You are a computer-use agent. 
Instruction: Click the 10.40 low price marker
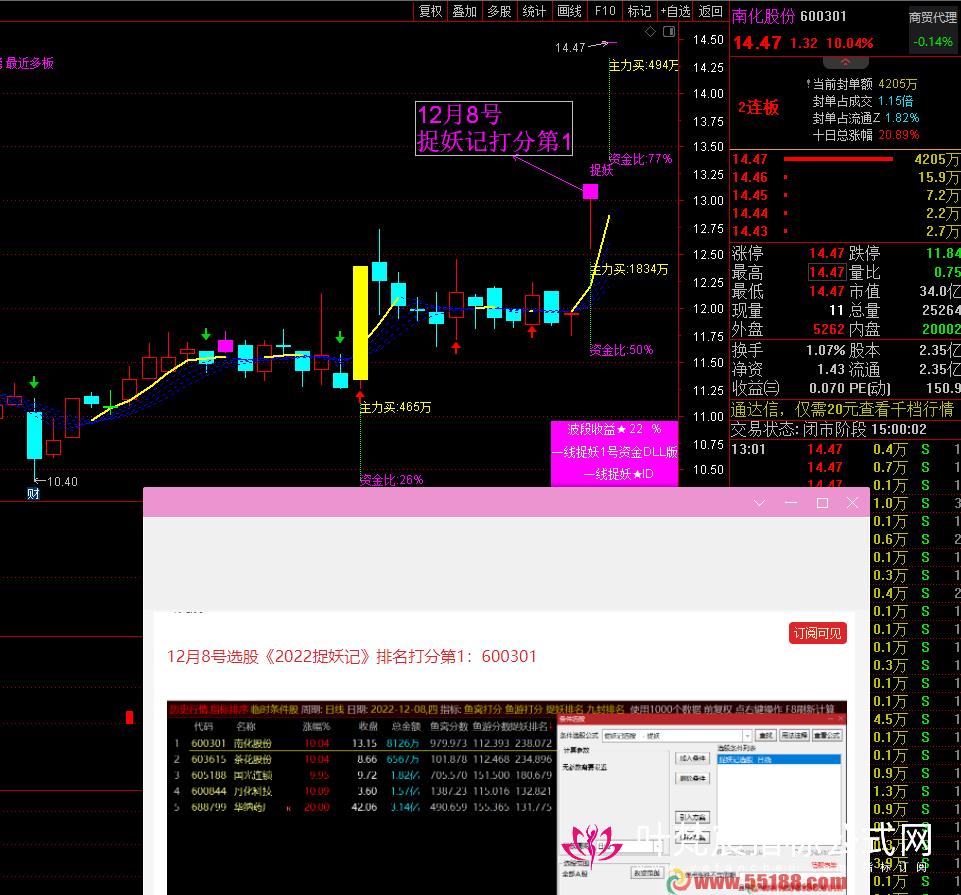point(63,482)
